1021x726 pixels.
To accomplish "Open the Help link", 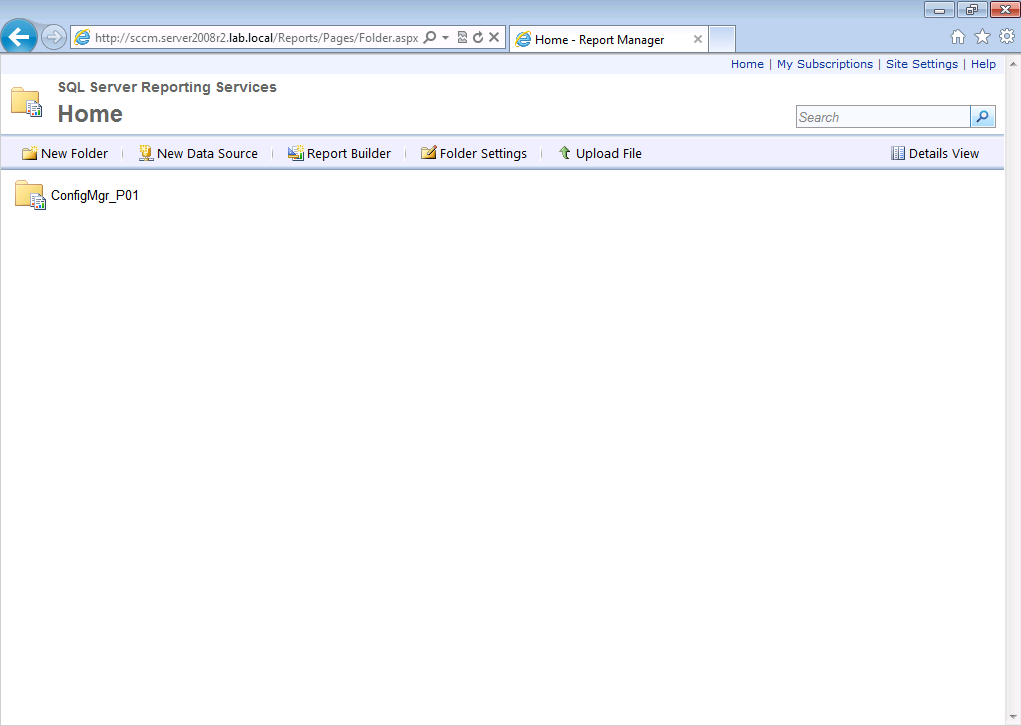I will [x=983, y=64].
